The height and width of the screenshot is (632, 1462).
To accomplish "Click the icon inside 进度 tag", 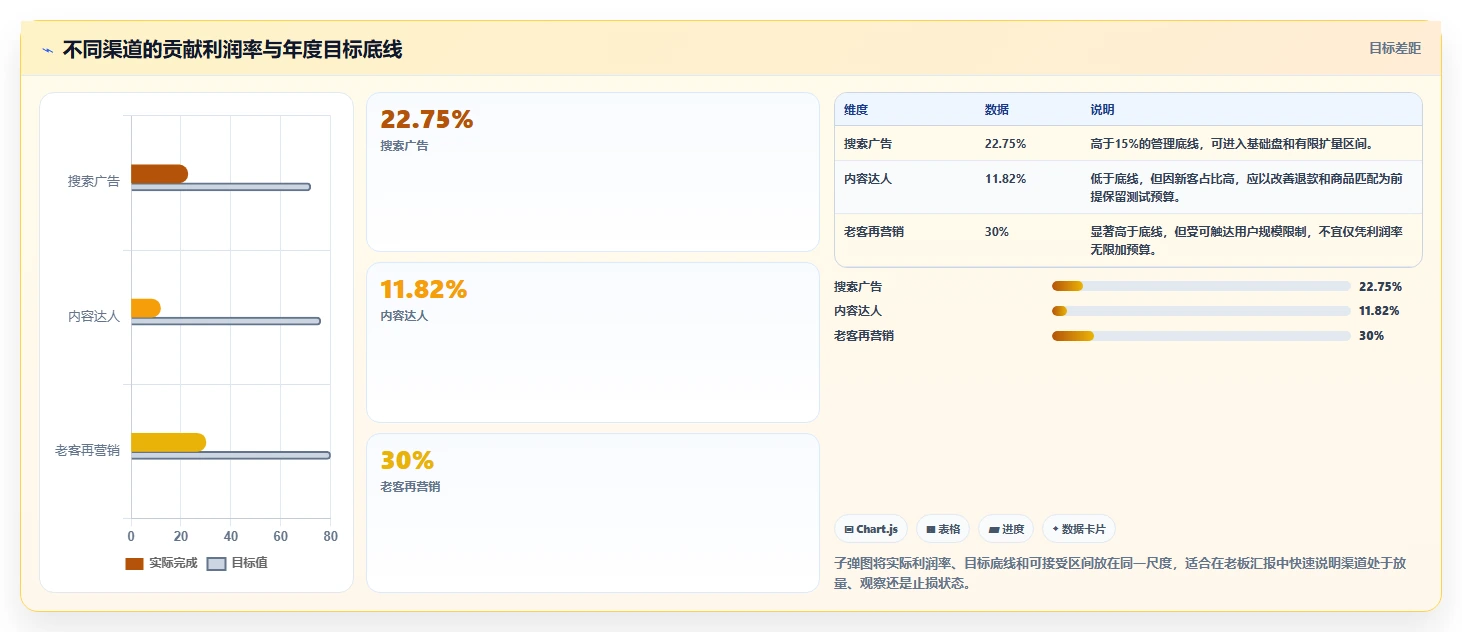I will coord(994,529).
